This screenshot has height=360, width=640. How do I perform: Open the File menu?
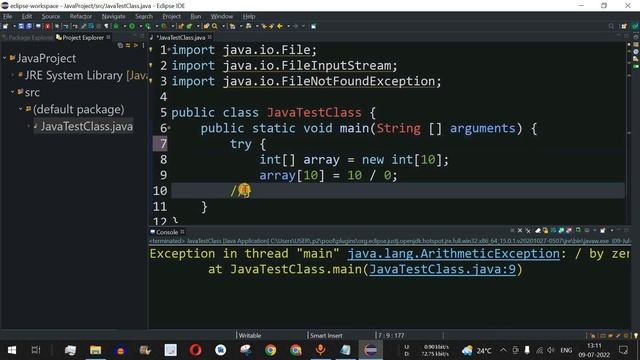[x=7, y=16]
